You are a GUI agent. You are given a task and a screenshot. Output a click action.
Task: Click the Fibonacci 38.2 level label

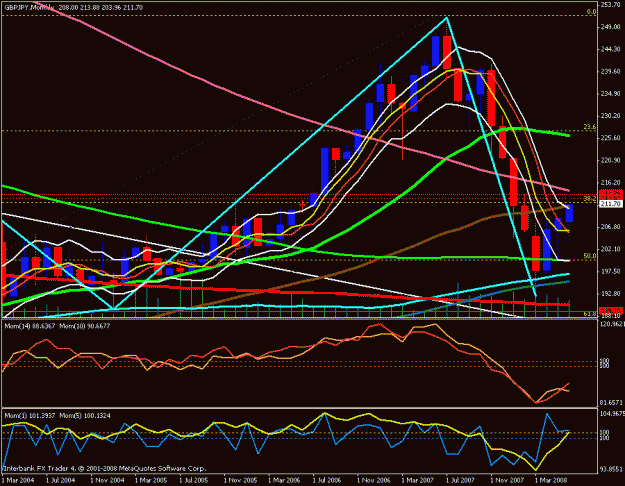pos(590,199)
